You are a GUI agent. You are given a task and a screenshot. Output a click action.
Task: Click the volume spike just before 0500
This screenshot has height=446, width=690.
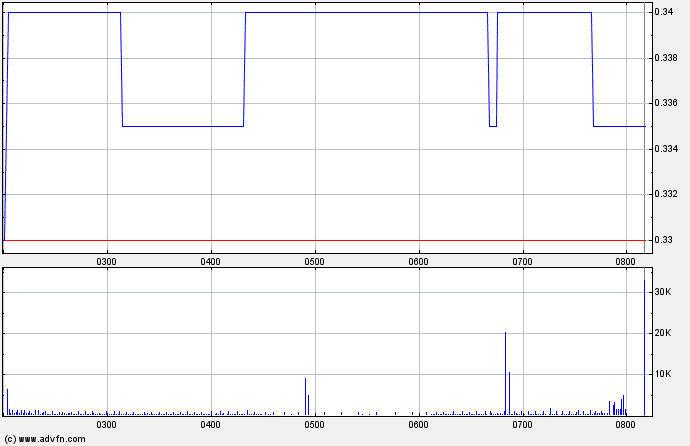point(305,396)
